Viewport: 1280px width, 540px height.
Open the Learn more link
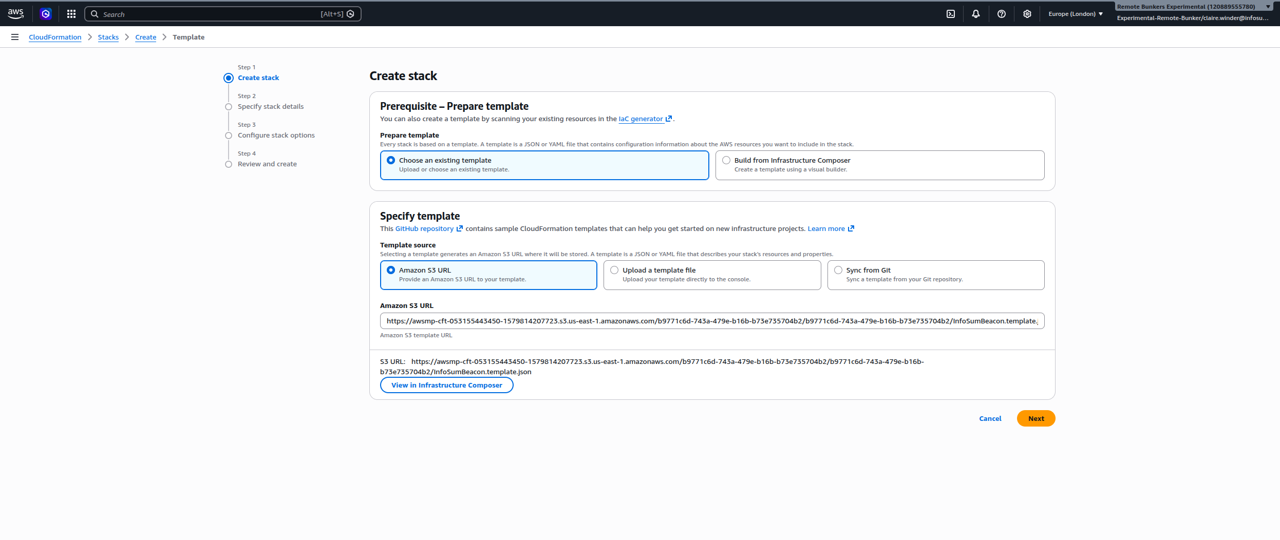831,229
